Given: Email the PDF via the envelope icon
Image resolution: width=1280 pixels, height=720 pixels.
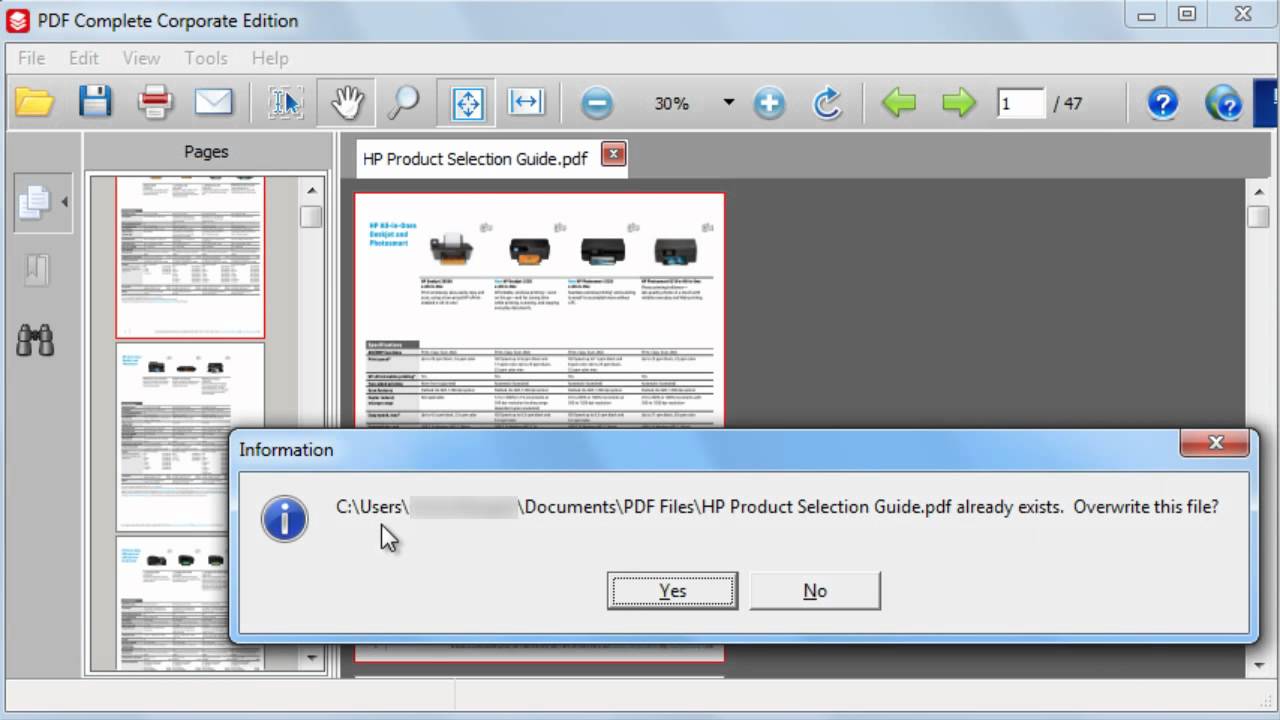Looking at the screenshot, I should point(213,102).
